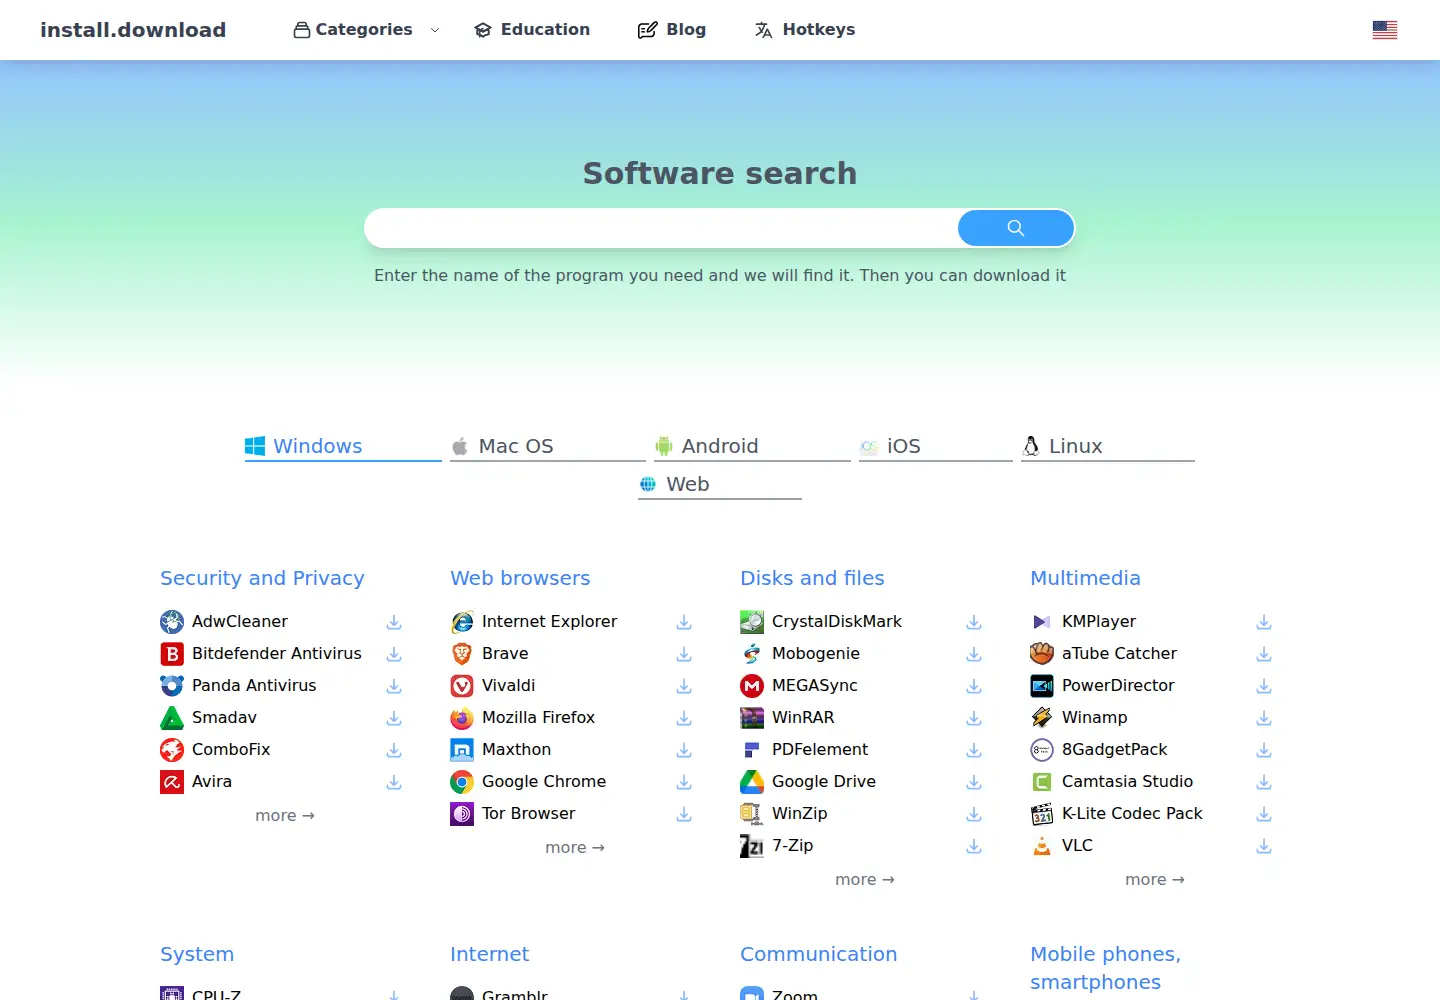This screenshot has width=1440, height=1000.
Task: Click the VLC cone icon
Action: pos(1042,846)
